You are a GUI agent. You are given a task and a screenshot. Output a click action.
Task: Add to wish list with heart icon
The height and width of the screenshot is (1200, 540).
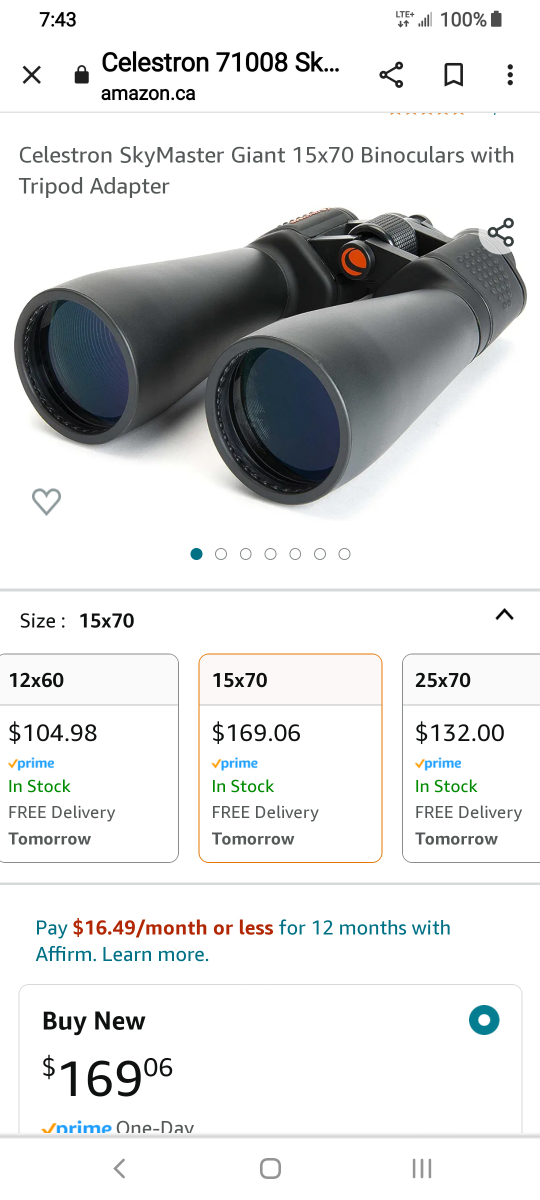pyautogui.click(x=46, y=501)
